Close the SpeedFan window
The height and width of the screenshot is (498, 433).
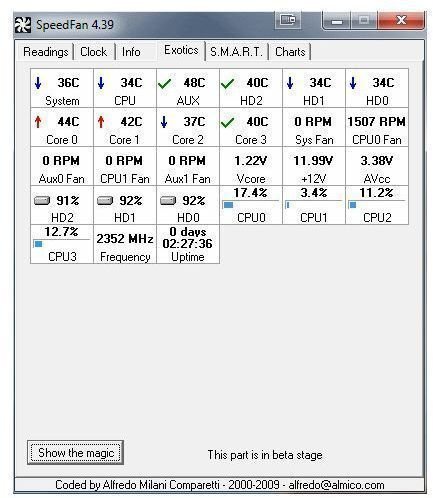(401, 20)
